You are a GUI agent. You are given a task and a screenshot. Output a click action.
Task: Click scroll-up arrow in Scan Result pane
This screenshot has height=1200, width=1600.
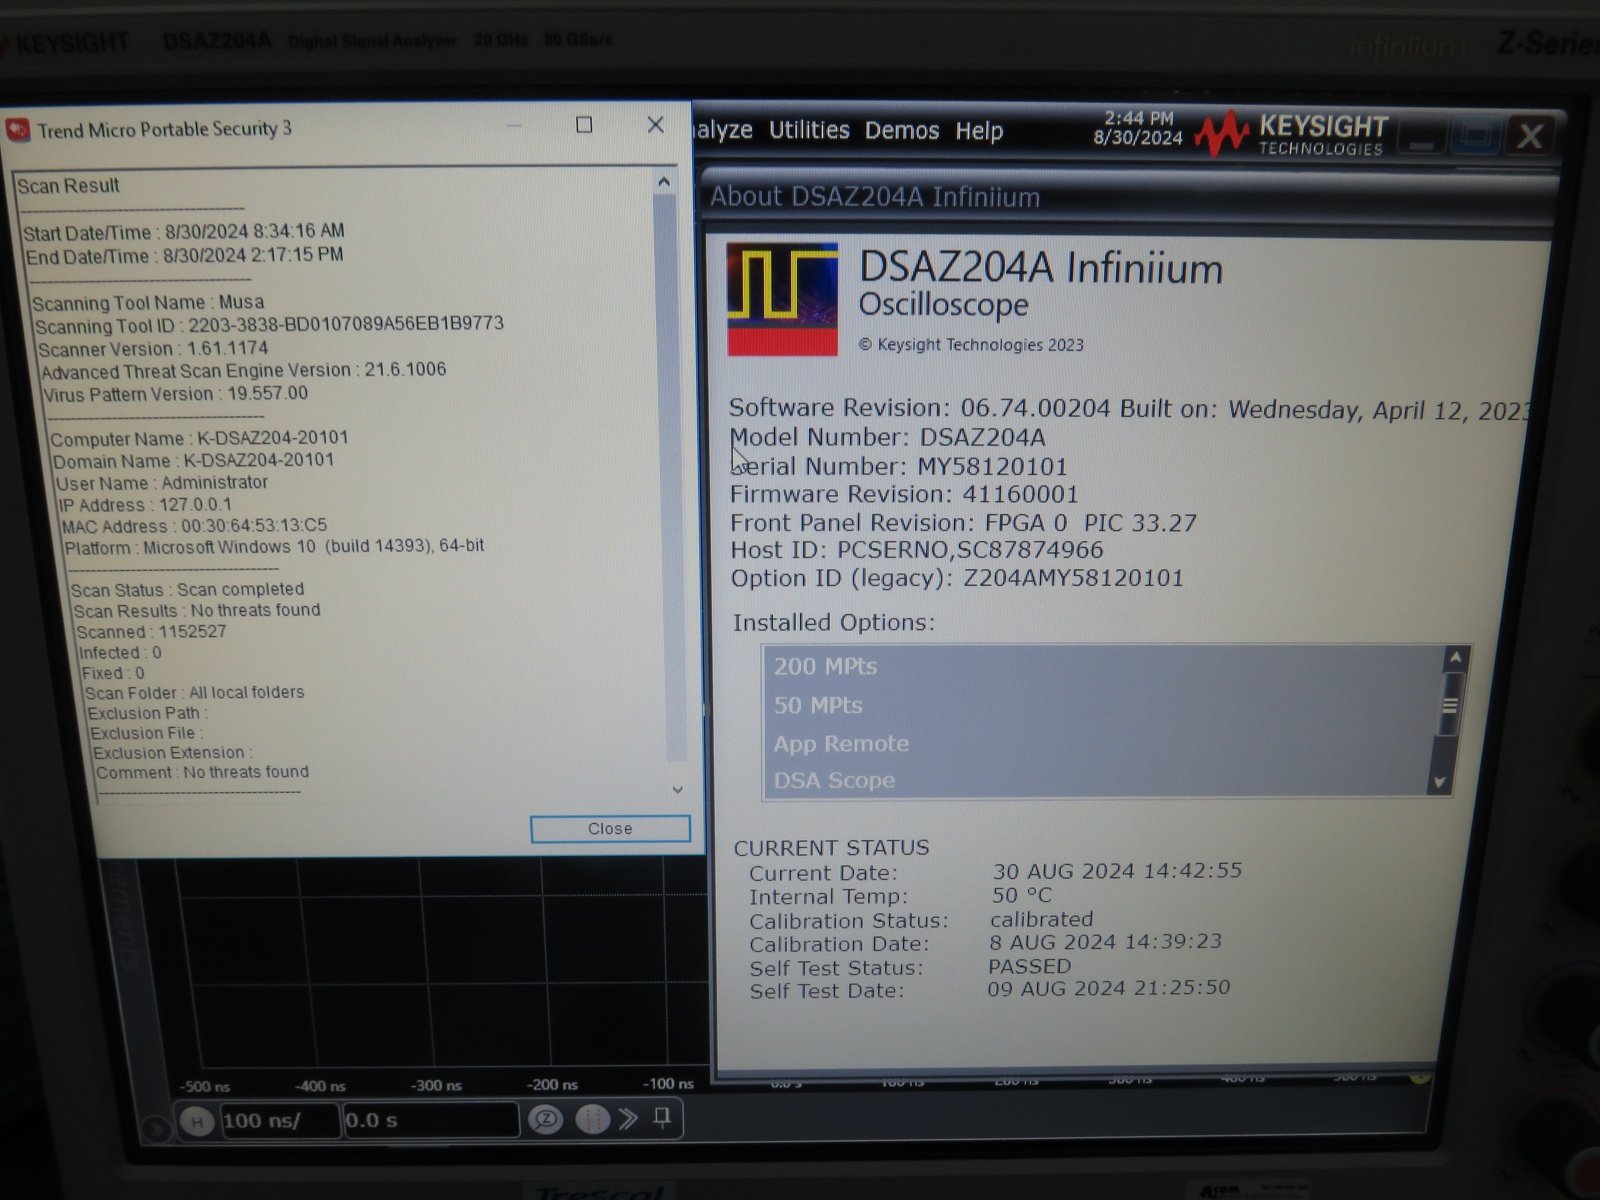664,182
